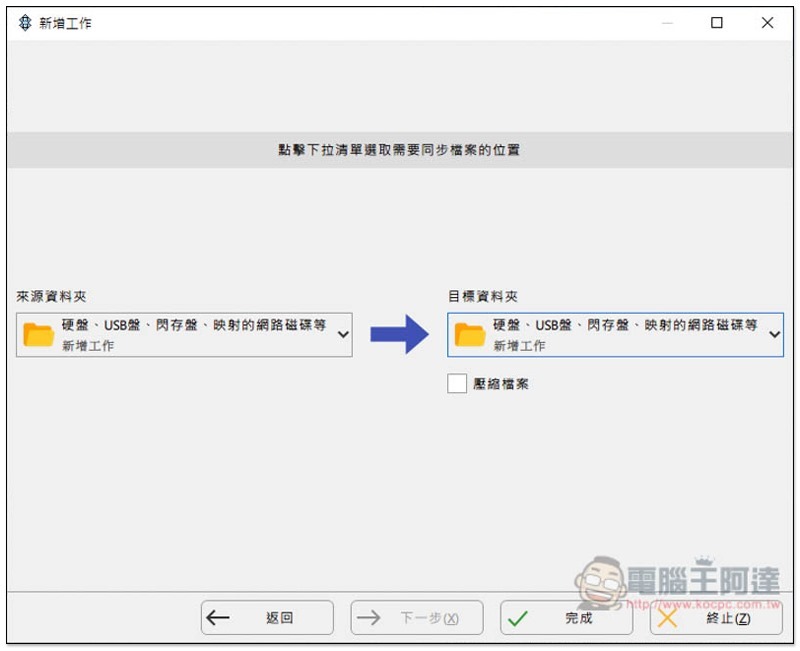Click the 終止(Z) button
Image resolution: width=800 pixels, height=651 pixels.
pos(716,617)
